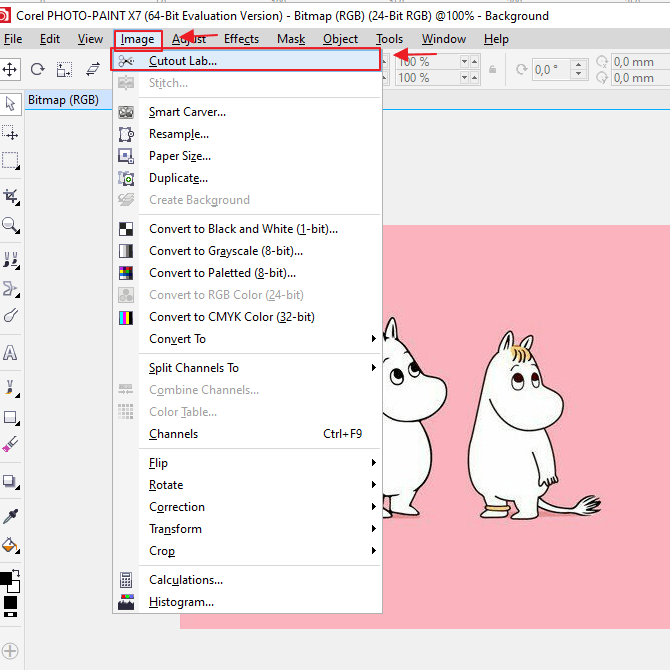This screenshot has height=670, width=670.
Task: Click the Duplicate icon
Action: coord(126,179)
